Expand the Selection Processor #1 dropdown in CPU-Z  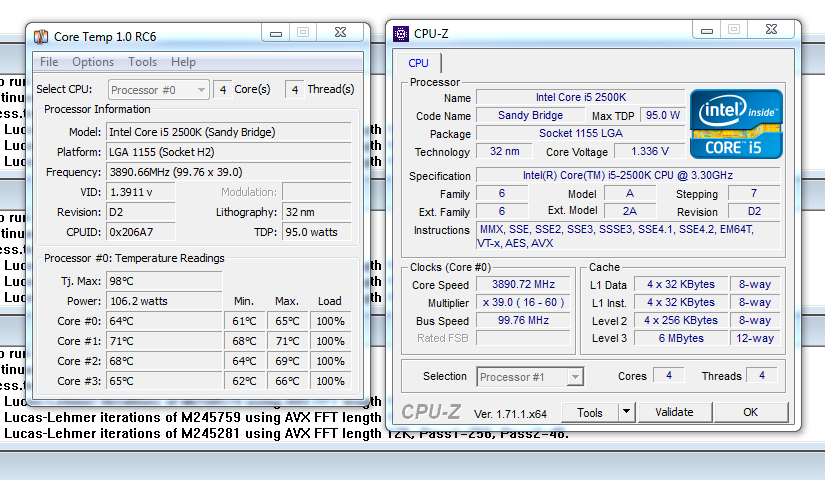[x=530, y=377]
